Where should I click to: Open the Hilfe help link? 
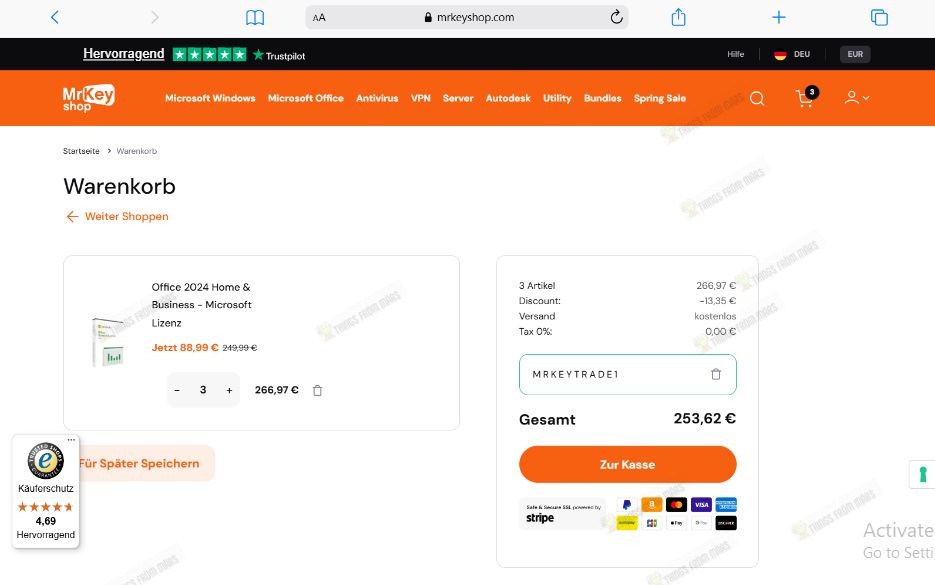[735, 54]
